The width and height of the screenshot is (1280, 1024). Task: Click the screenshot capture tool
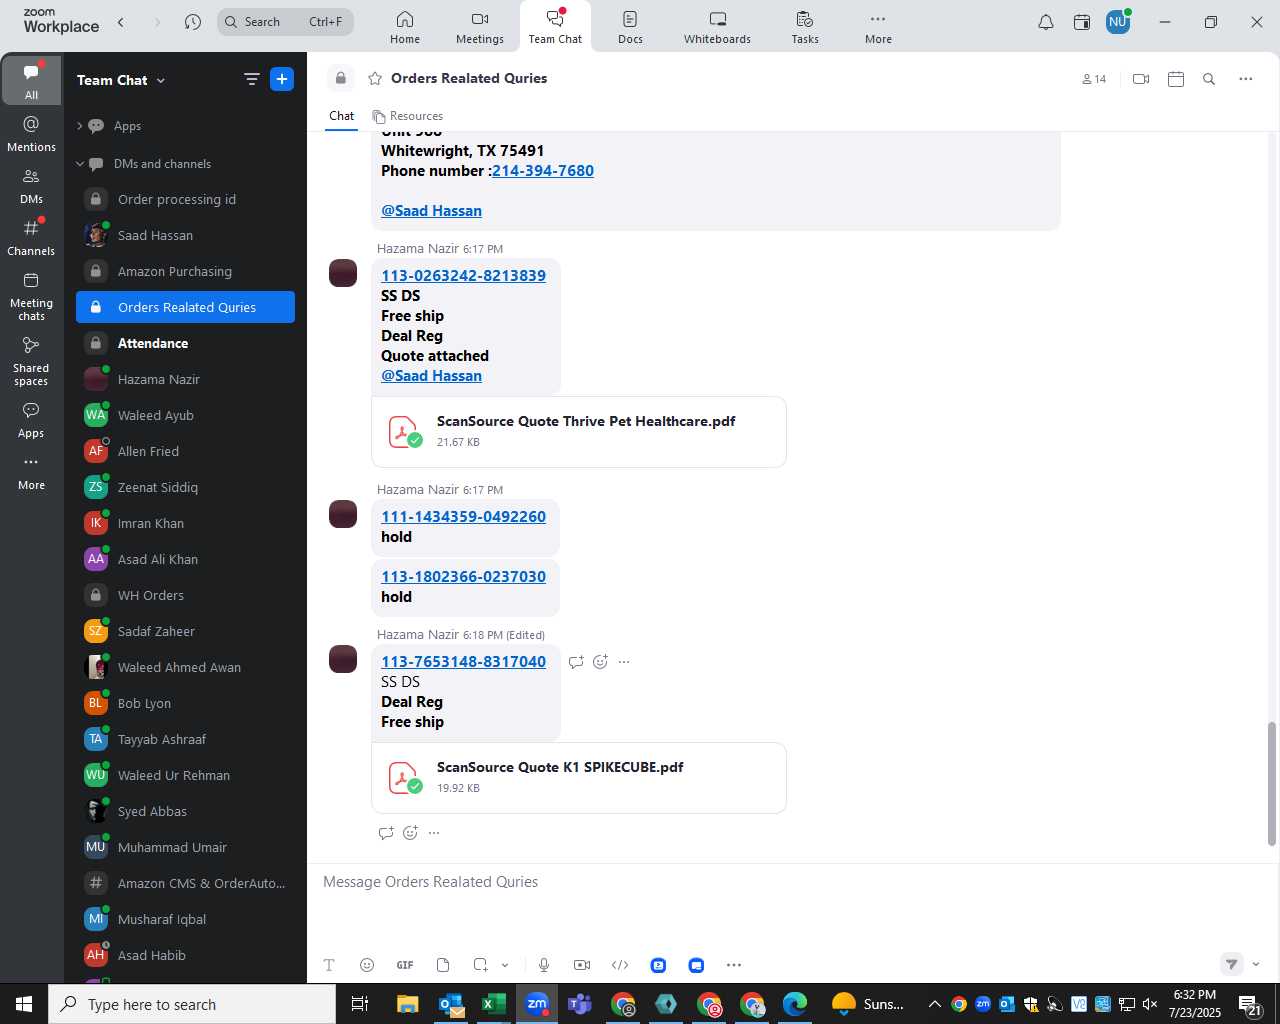[x=481, y=965]
